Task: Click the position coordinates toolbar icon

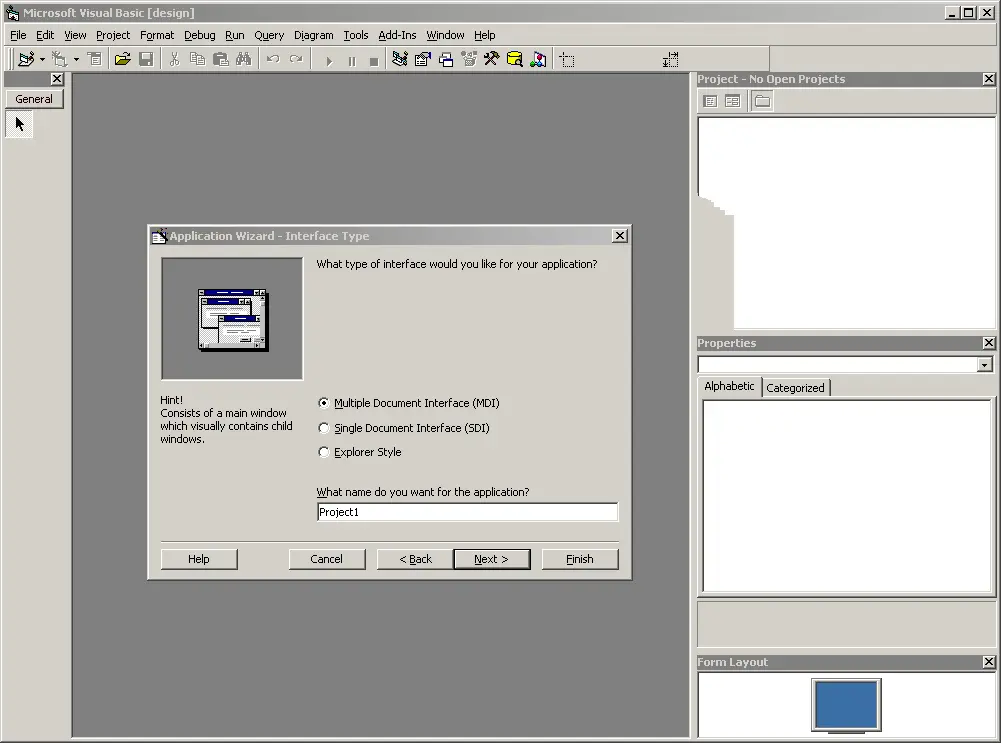Action: (x=567, y=60)
